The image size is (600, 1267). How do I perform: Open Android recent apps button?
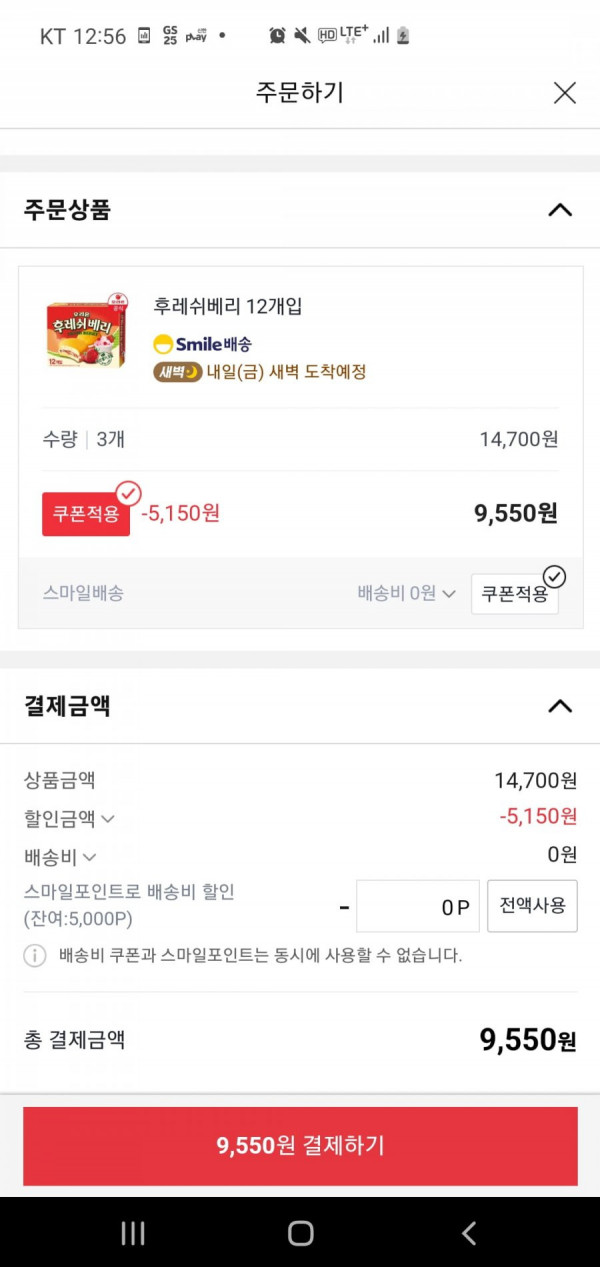133,1233
